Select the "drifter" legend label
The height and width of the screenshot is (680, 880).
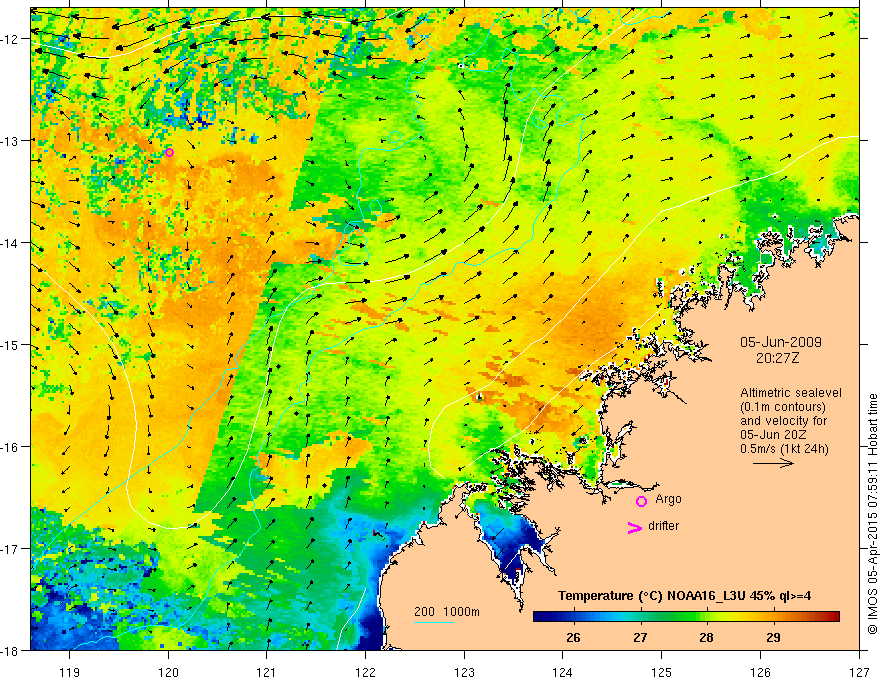tap(663, 526)
